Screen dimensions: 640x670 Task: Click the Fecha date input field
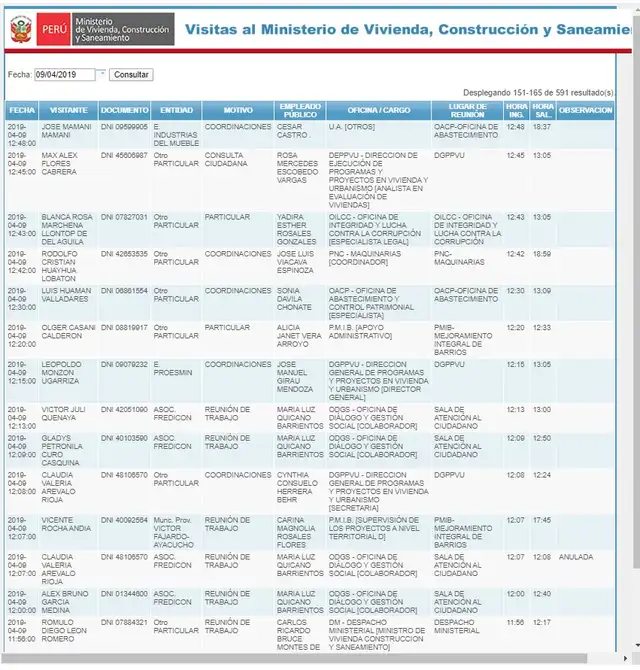click(65, 75)
